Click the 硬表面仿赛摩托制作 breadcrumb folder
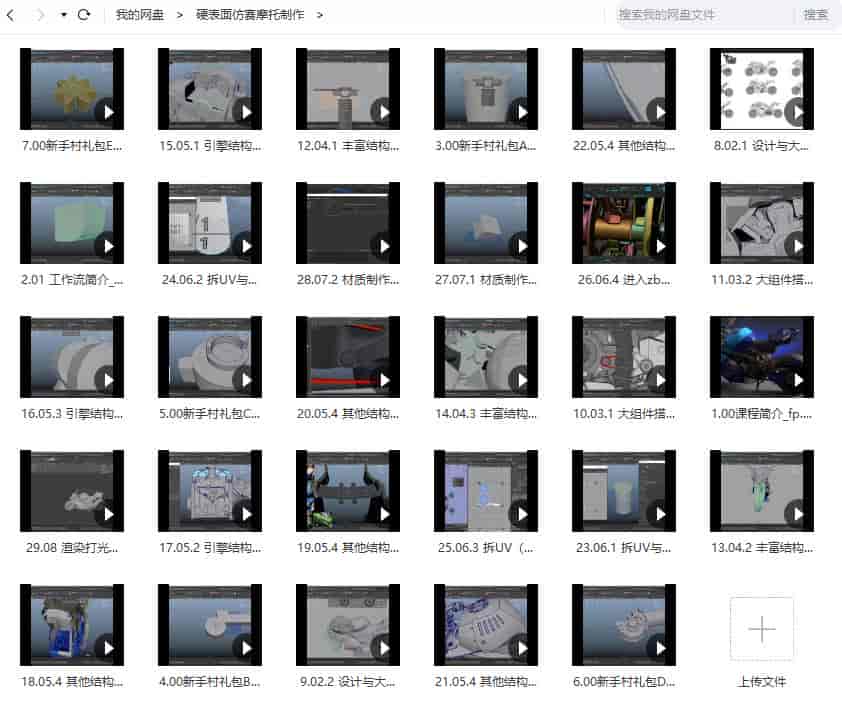 click(x=250, y=15)
